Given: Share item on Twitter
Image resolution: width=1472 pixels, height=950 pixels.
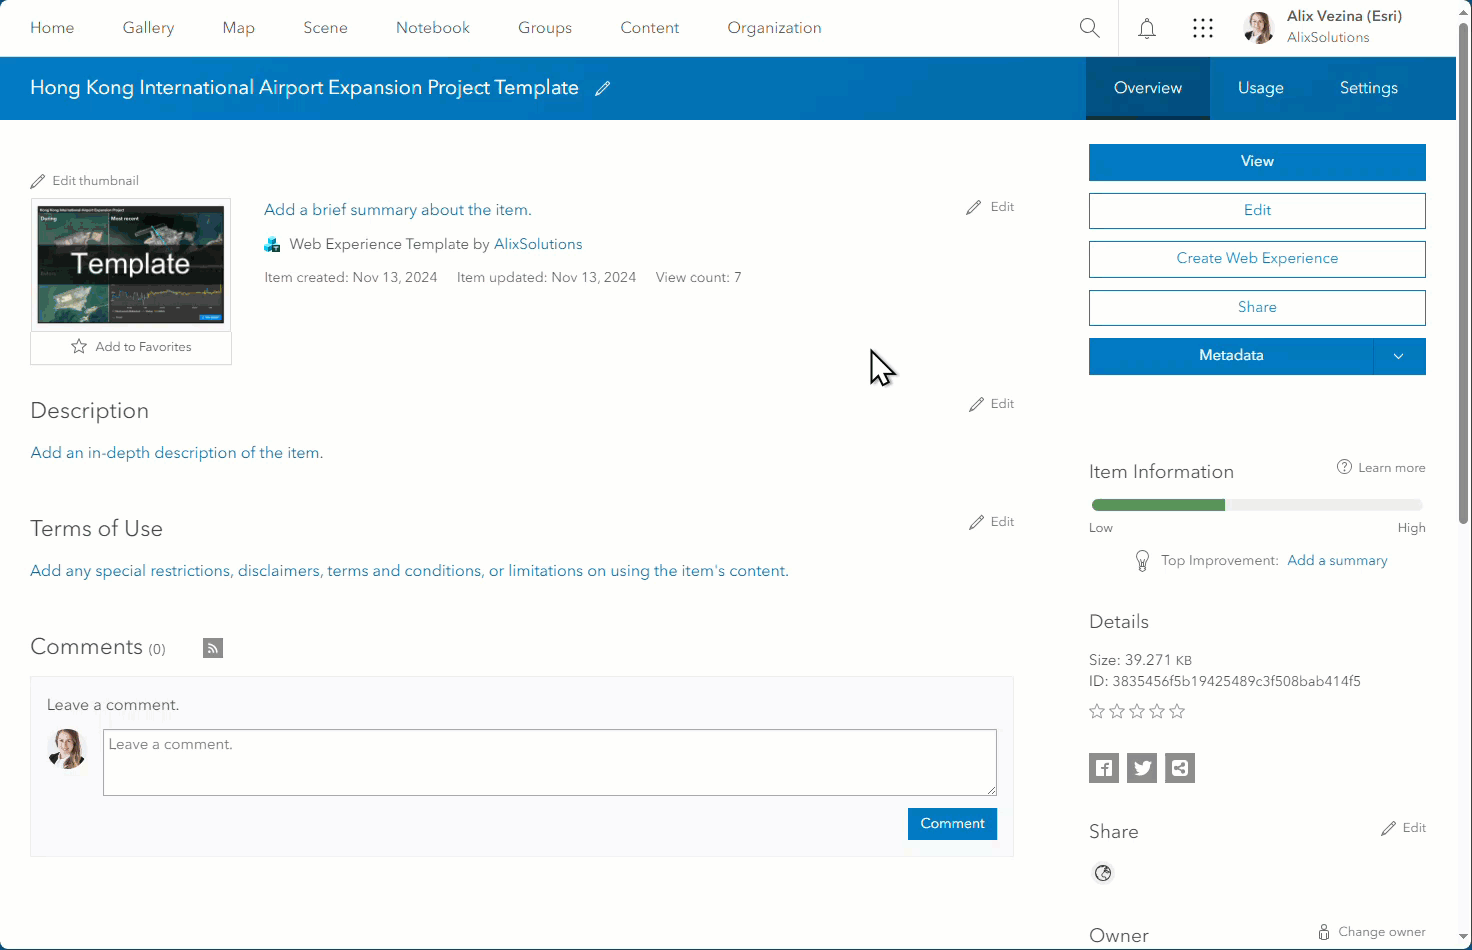Looking at the screenshot, I should (x=1142, y=768).
